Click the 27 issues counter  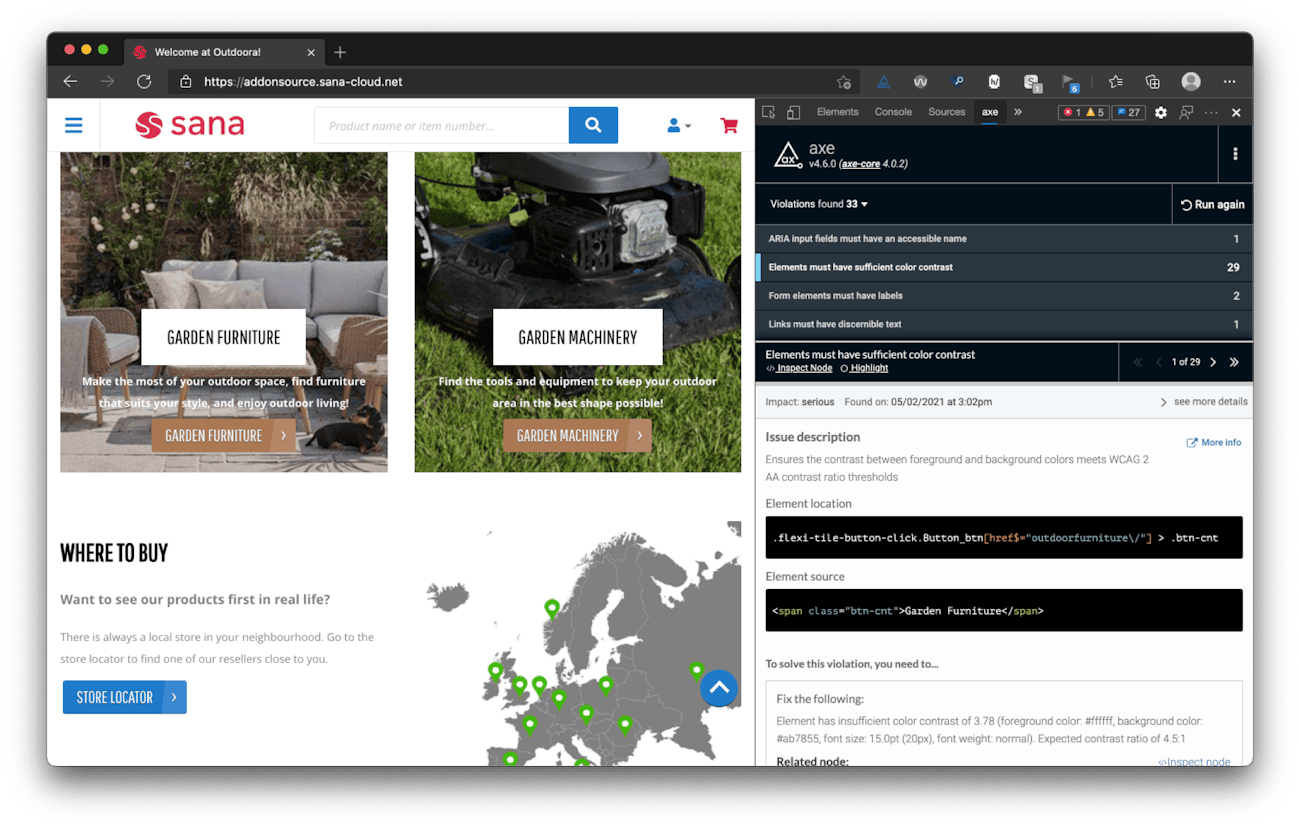pos(1129,112)
